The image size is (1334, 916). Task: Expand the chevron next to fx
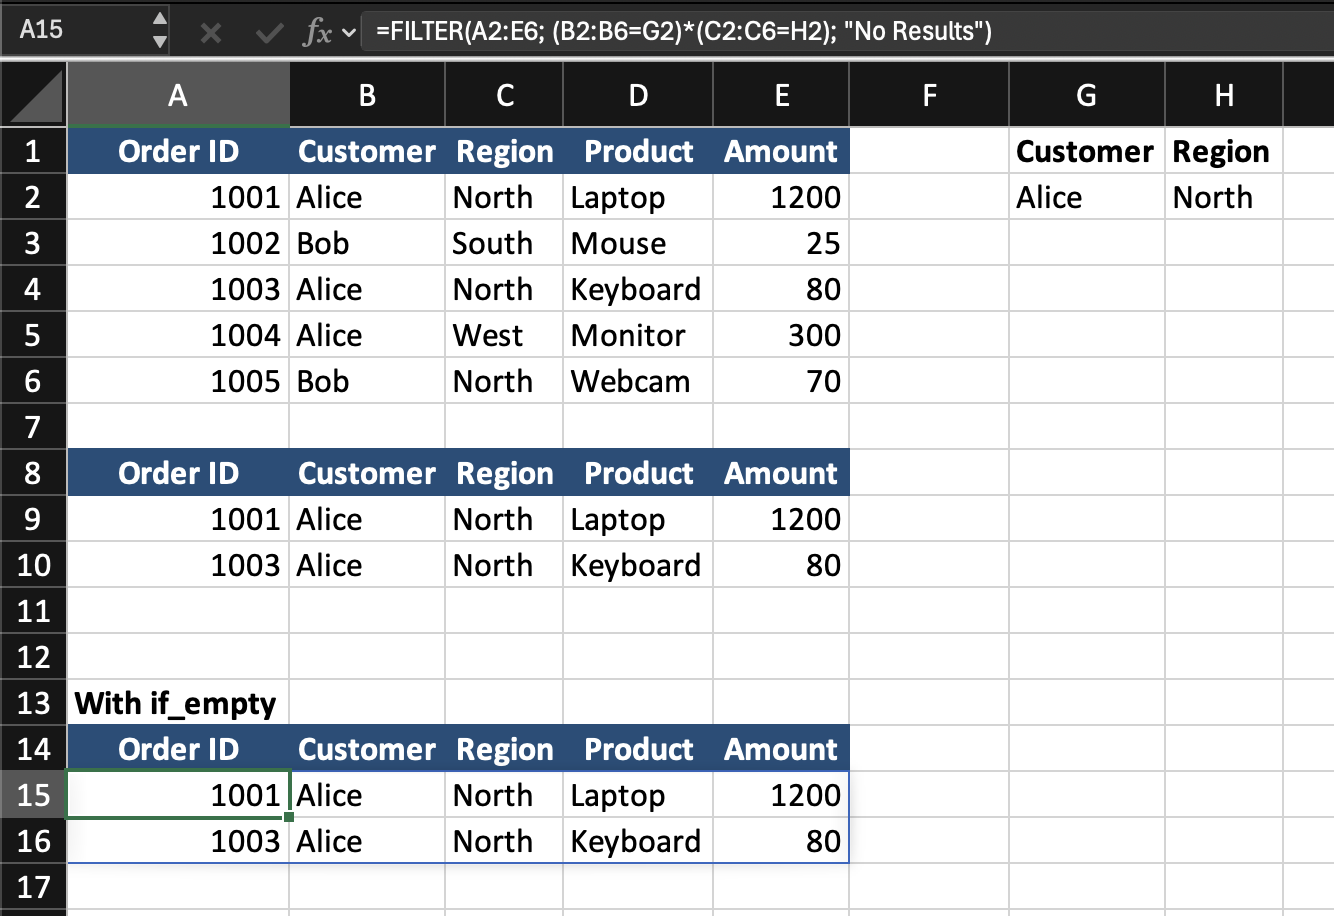coord(349,33)
